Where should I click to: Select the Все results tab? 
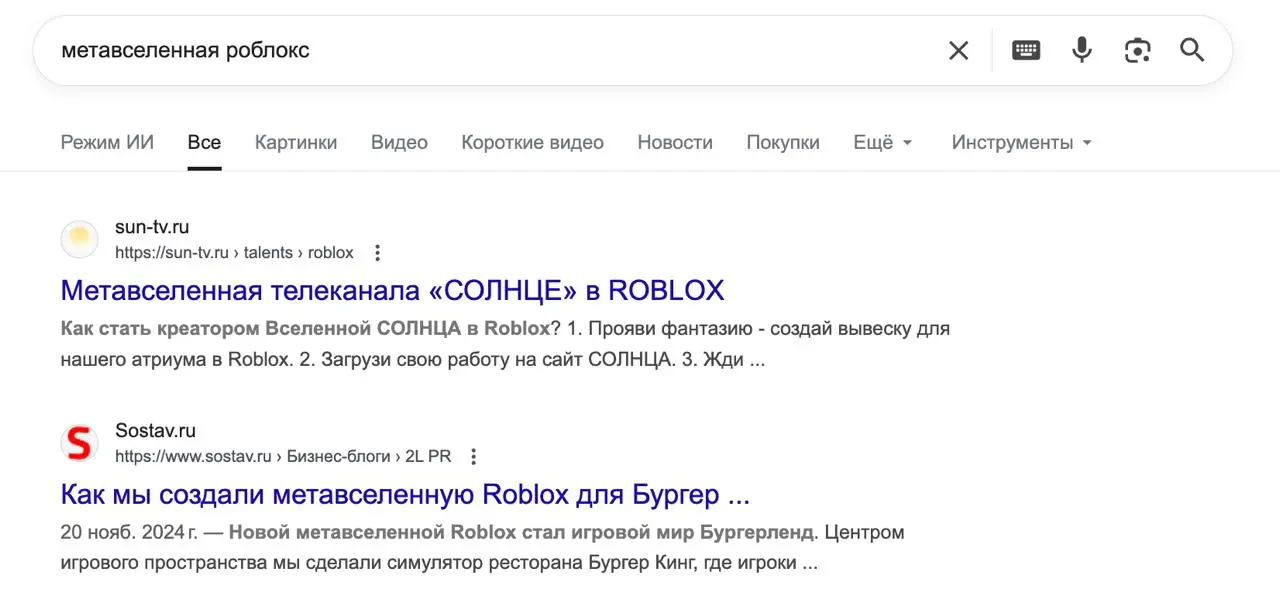[x=204, y=142]
